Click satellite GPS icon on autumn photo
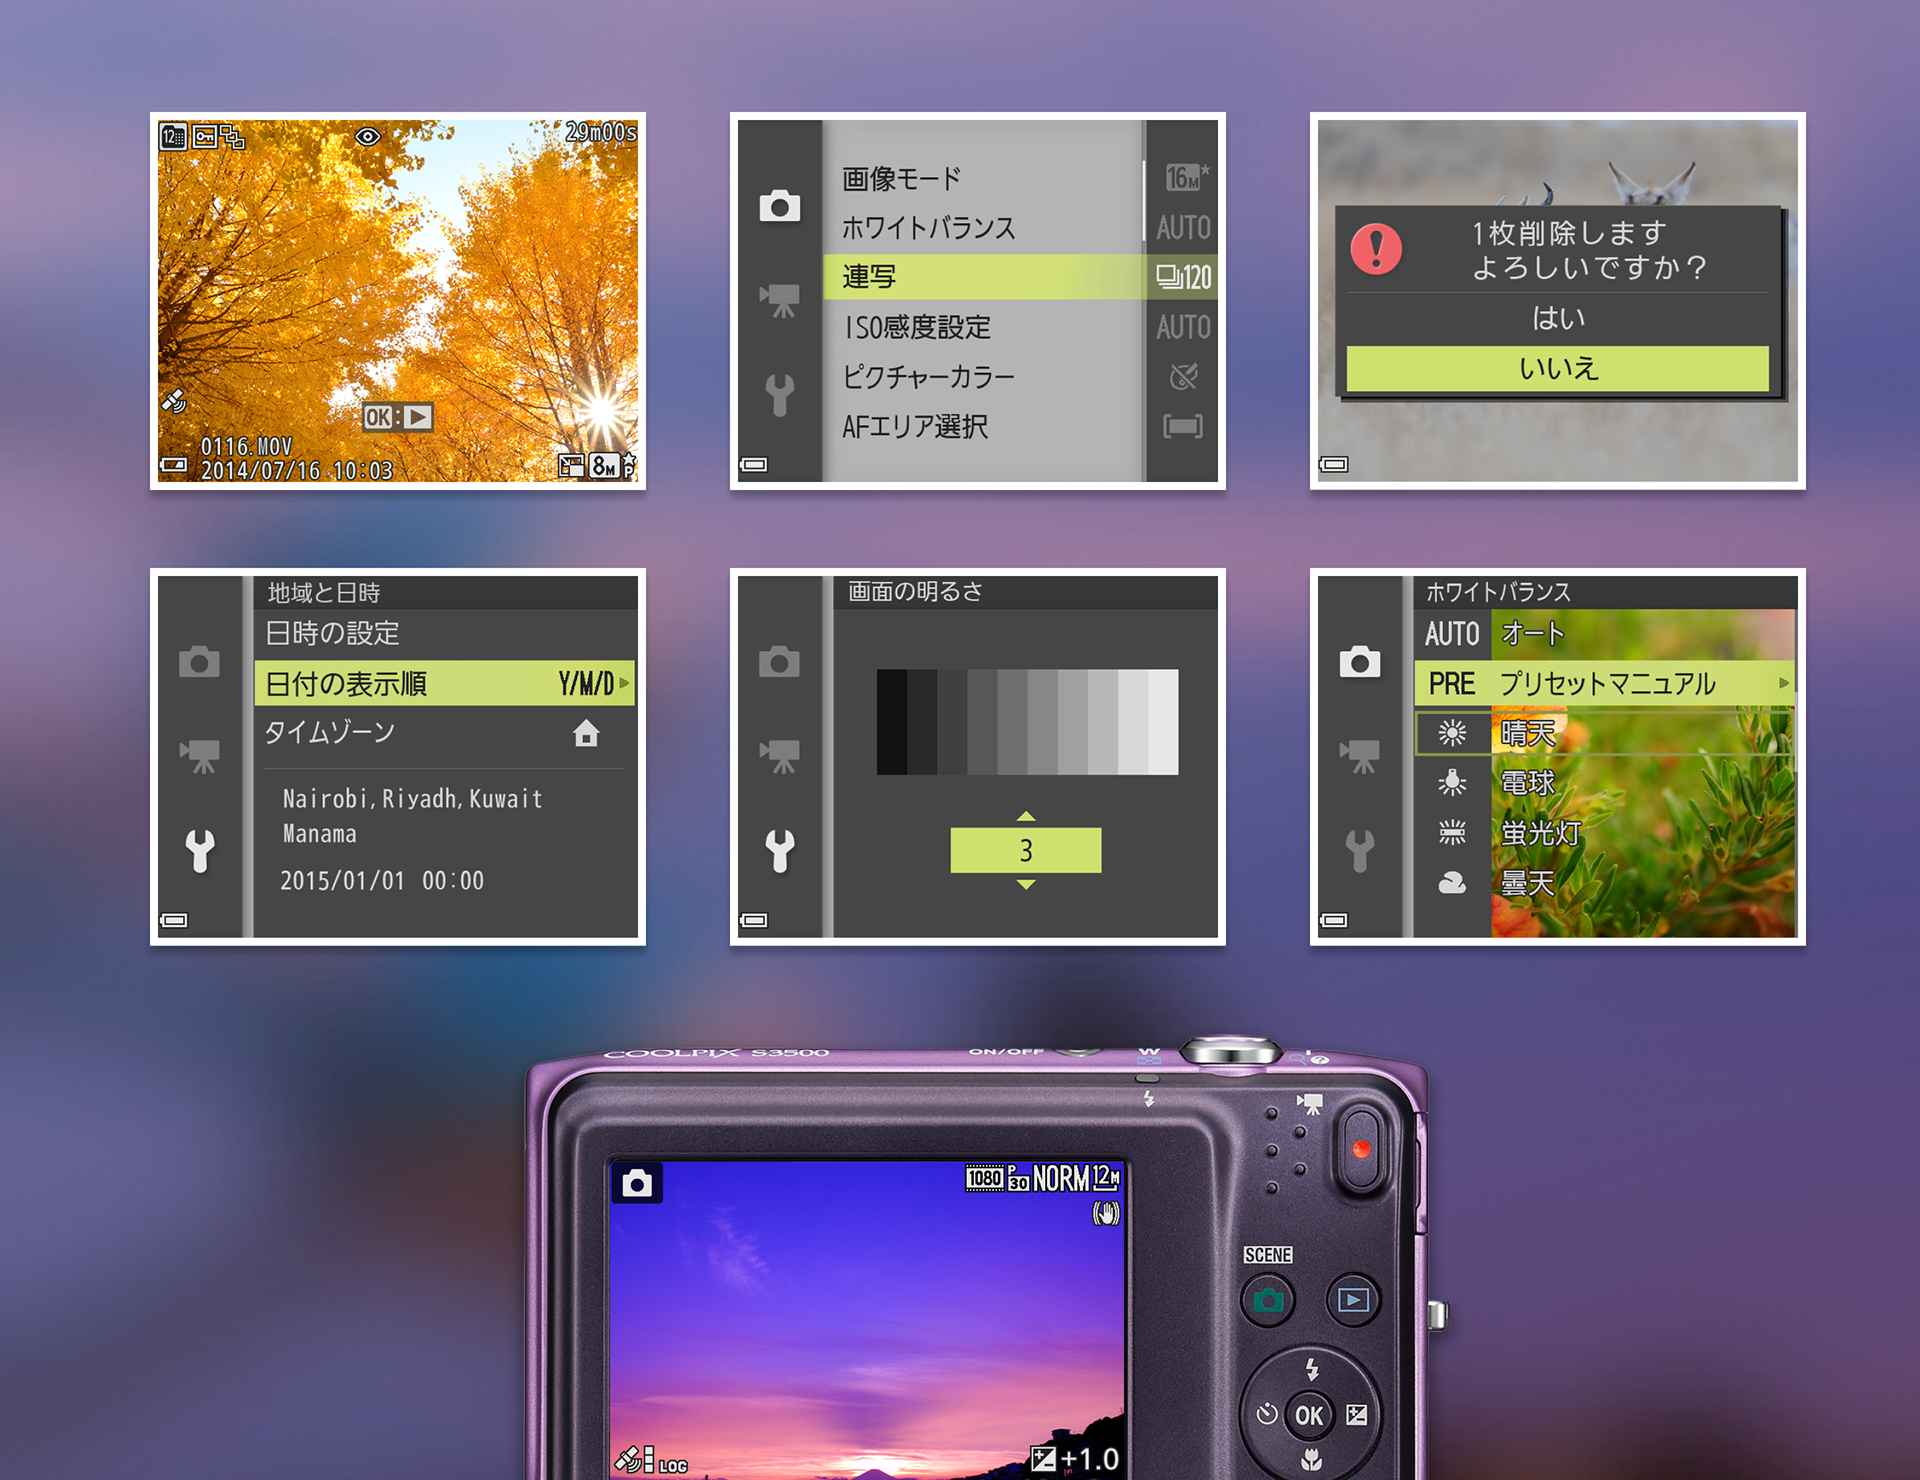This screenshot has width=1920, height=1480. click(174, 401)
